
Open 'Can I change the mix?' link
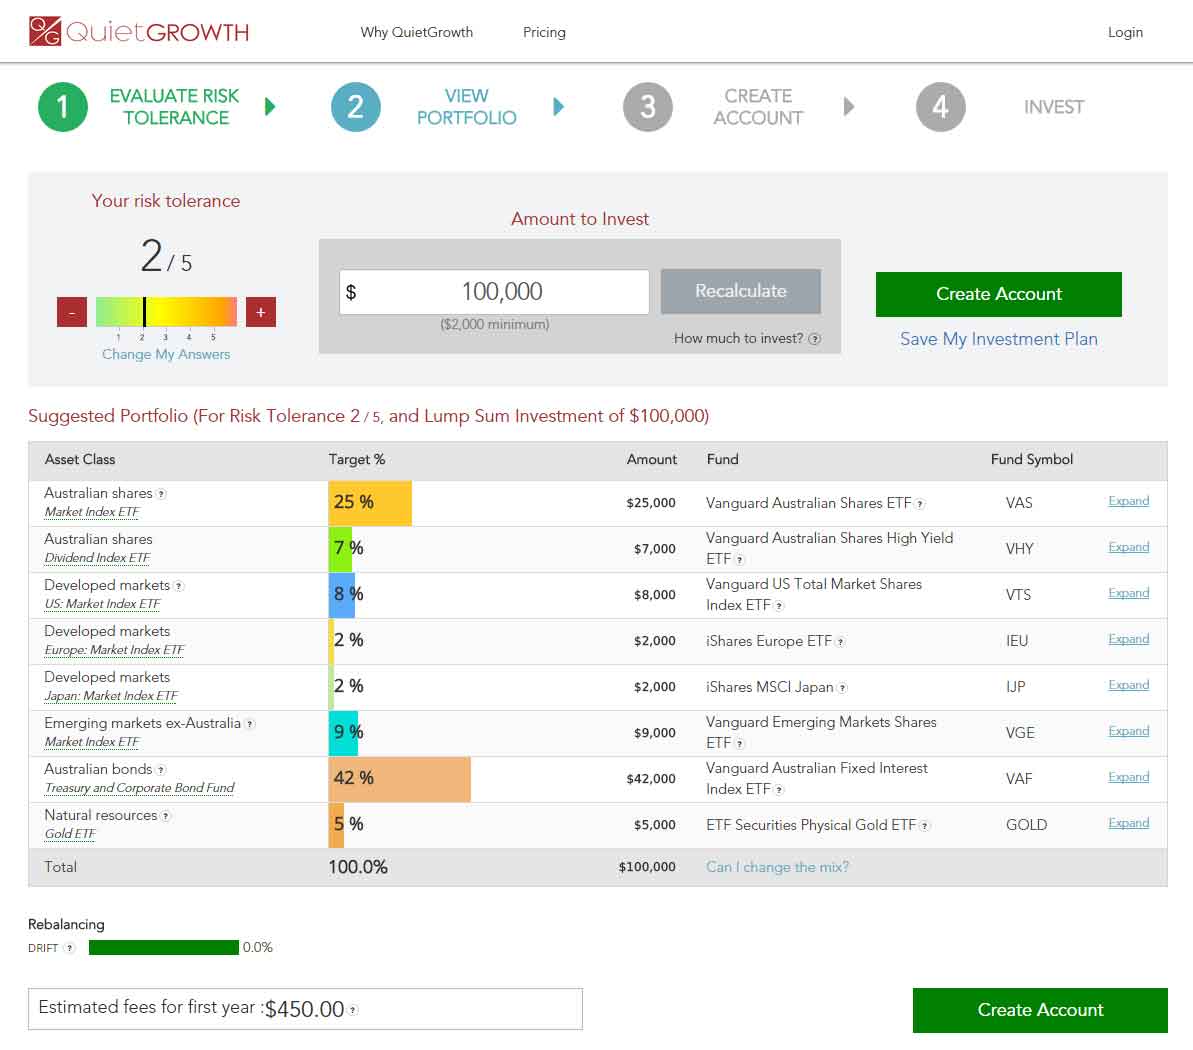pyautogui.click(x=777, y=867)
